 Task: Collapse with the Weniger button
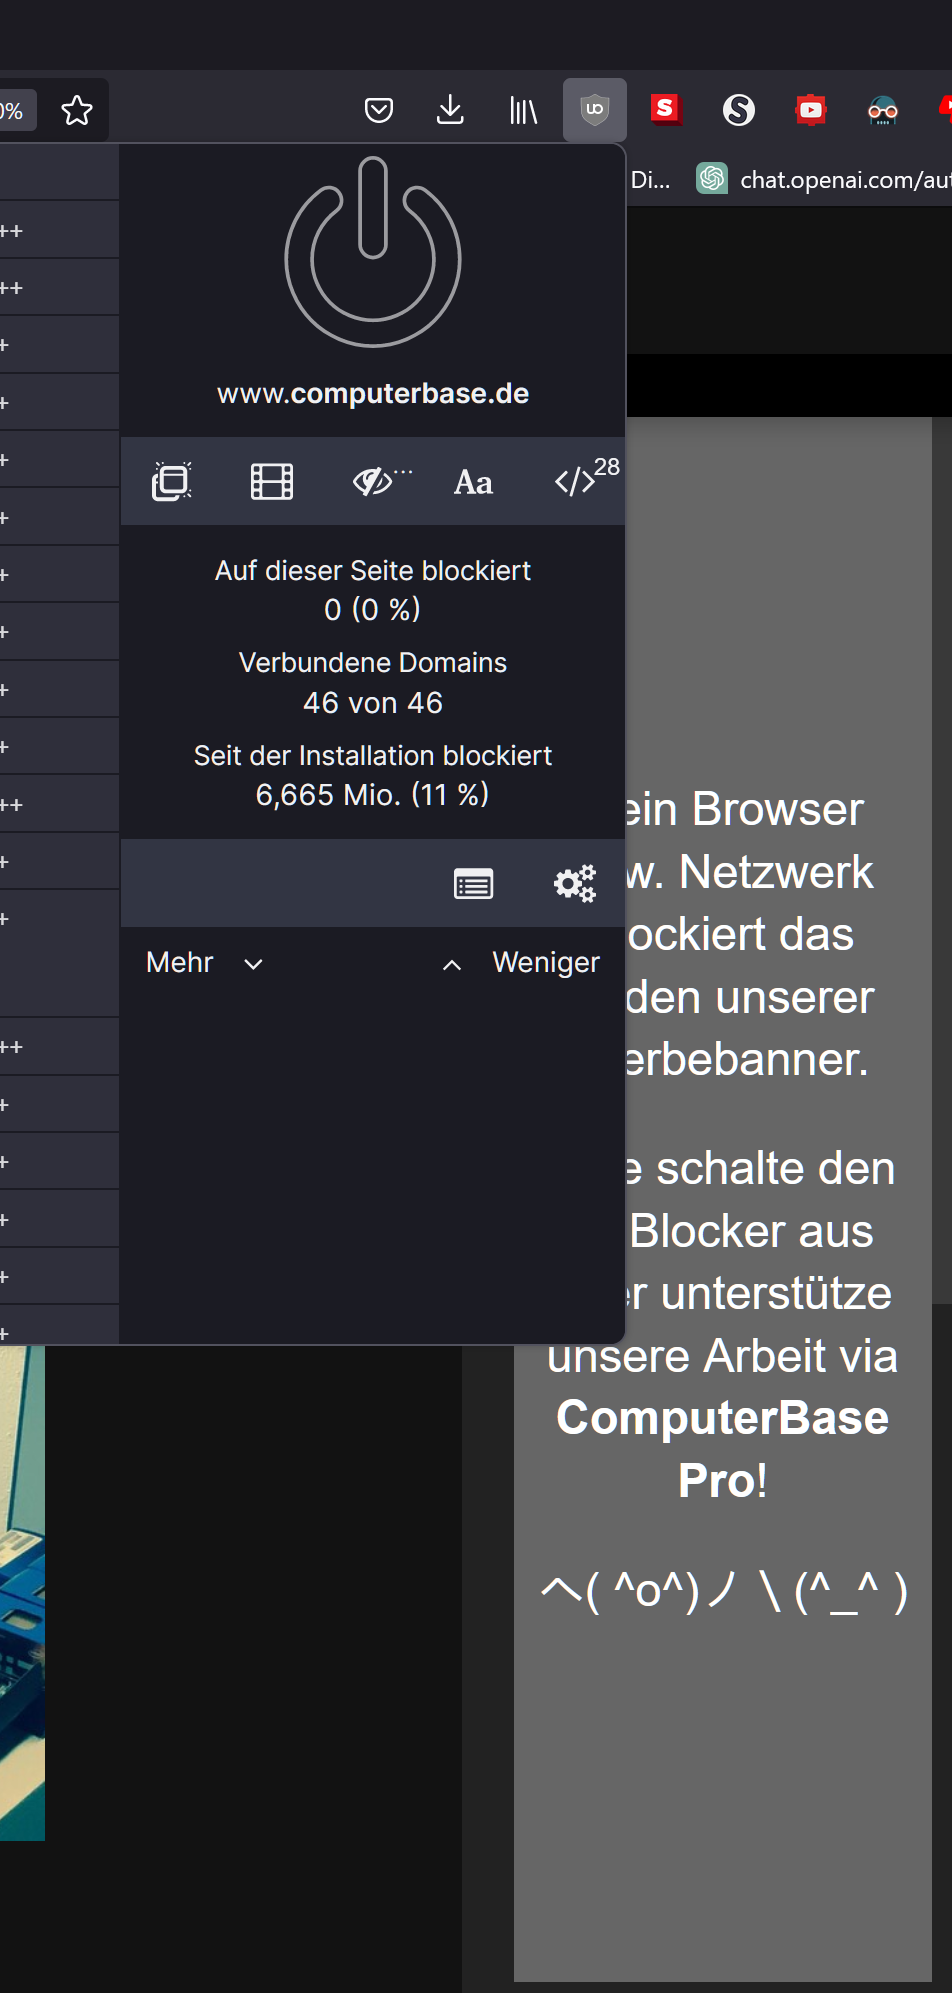click(521, 963)
